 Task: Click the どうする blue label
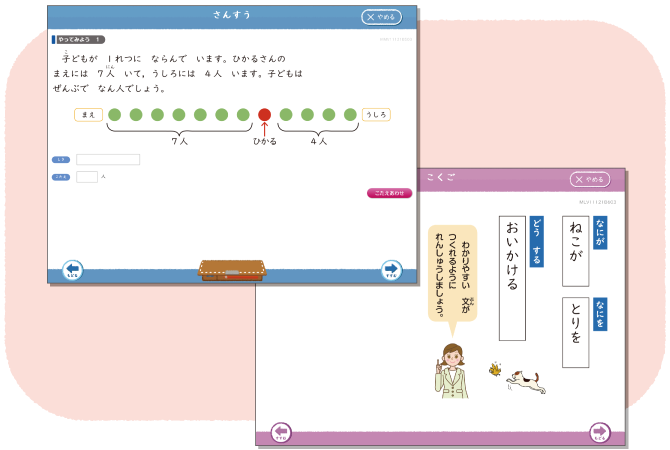coord(537,241)
